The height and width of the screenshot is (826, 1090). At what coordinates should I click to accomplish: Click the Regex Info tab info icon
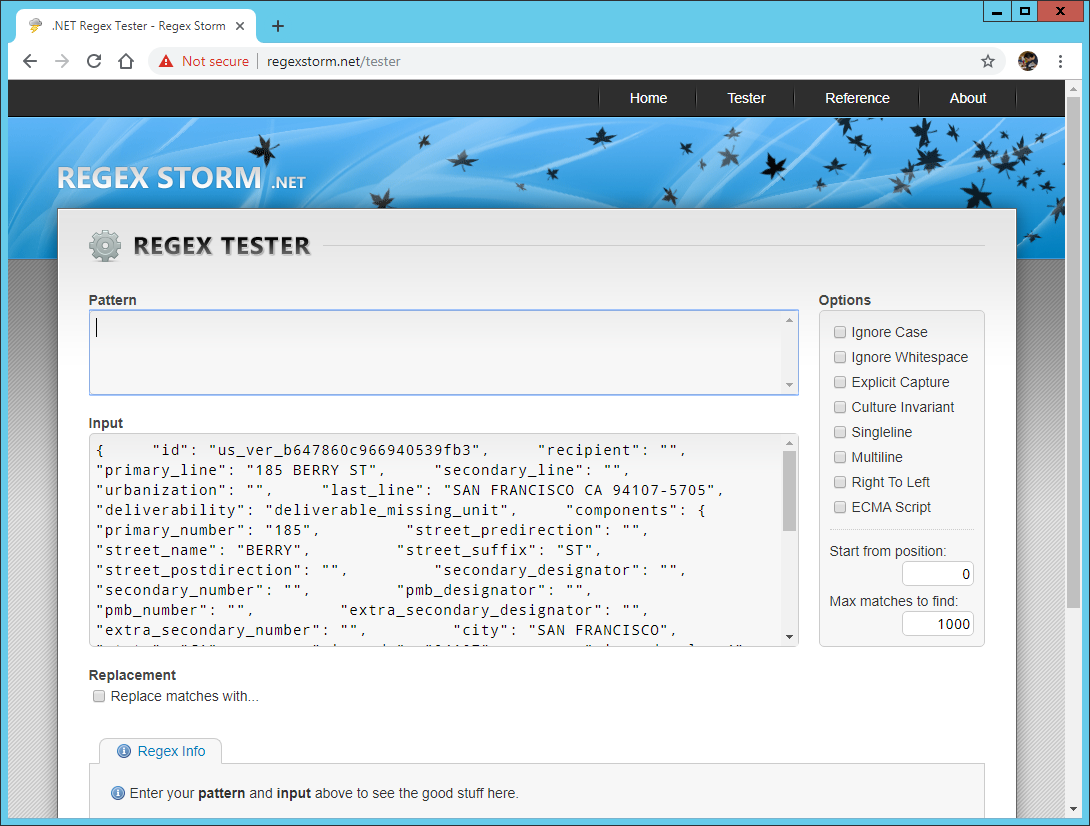click(x=124, y=751)
